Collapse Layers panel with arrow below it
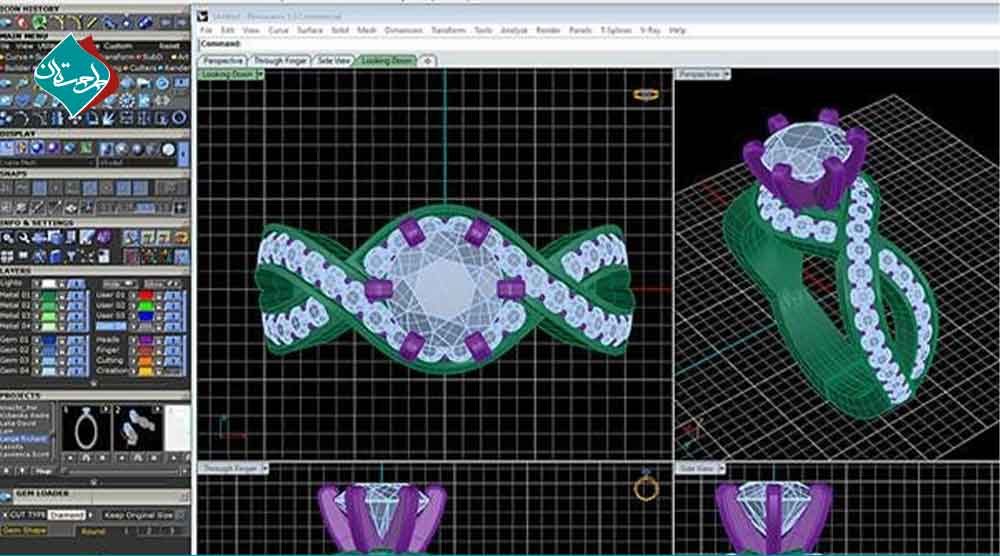 (x=94, y=384)
